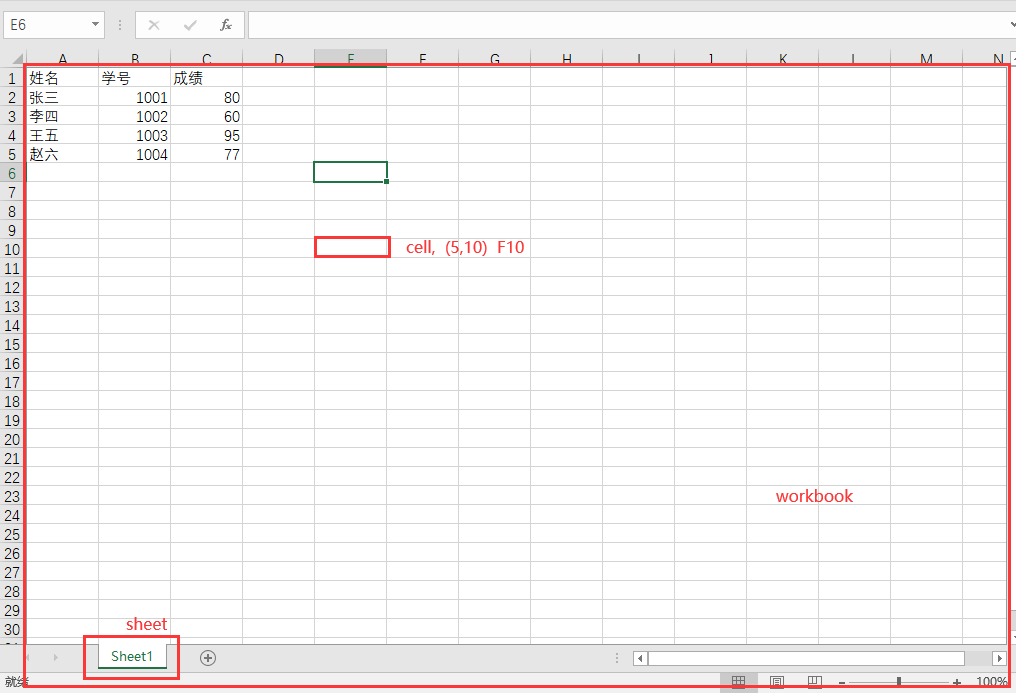1016x693 pixels.
Task: Select the Sheet1 tab
Action: (x=132, y=657)
